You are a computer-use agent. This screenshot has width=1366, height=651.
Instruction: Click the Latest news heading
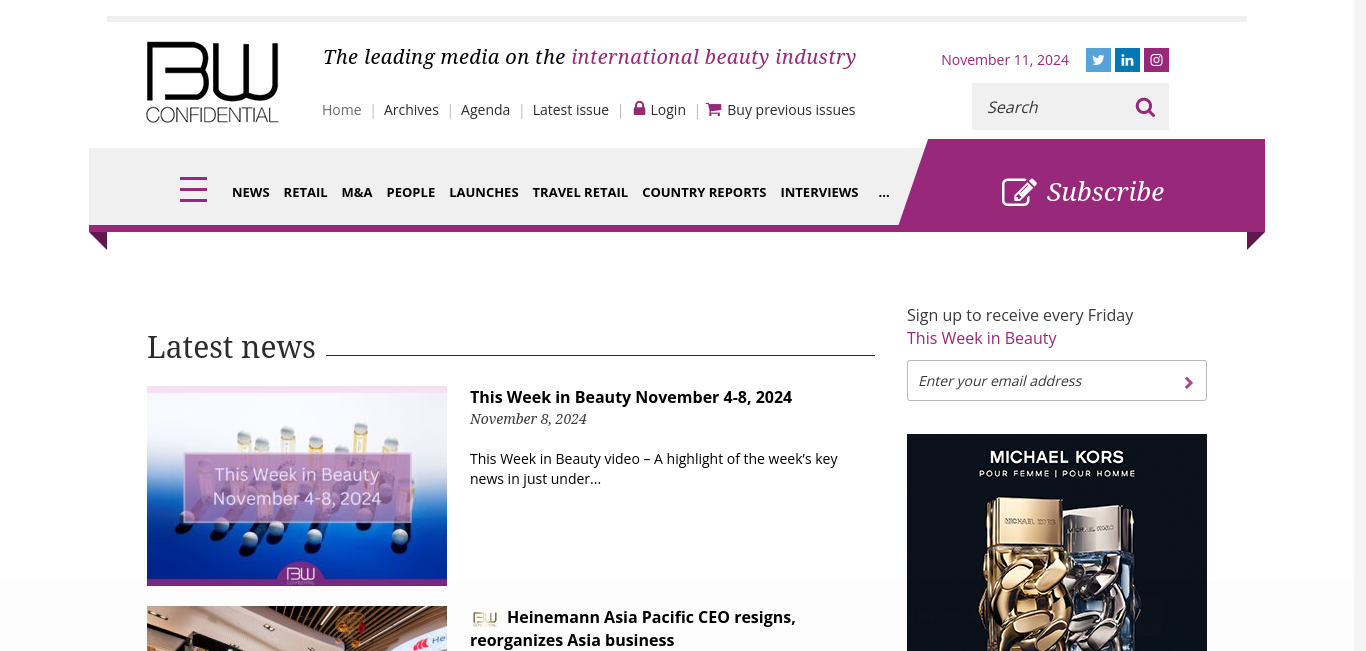[231, 347]
